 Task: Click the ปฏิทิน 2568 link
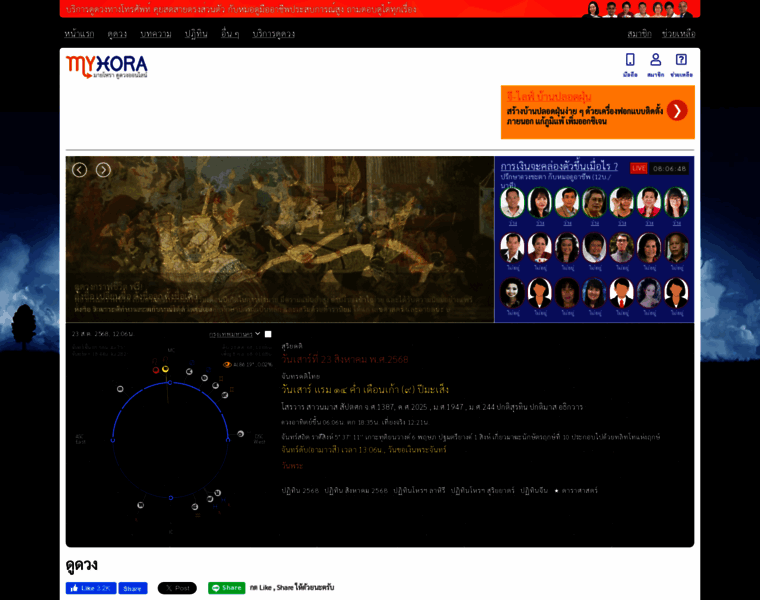pos(300,490)
